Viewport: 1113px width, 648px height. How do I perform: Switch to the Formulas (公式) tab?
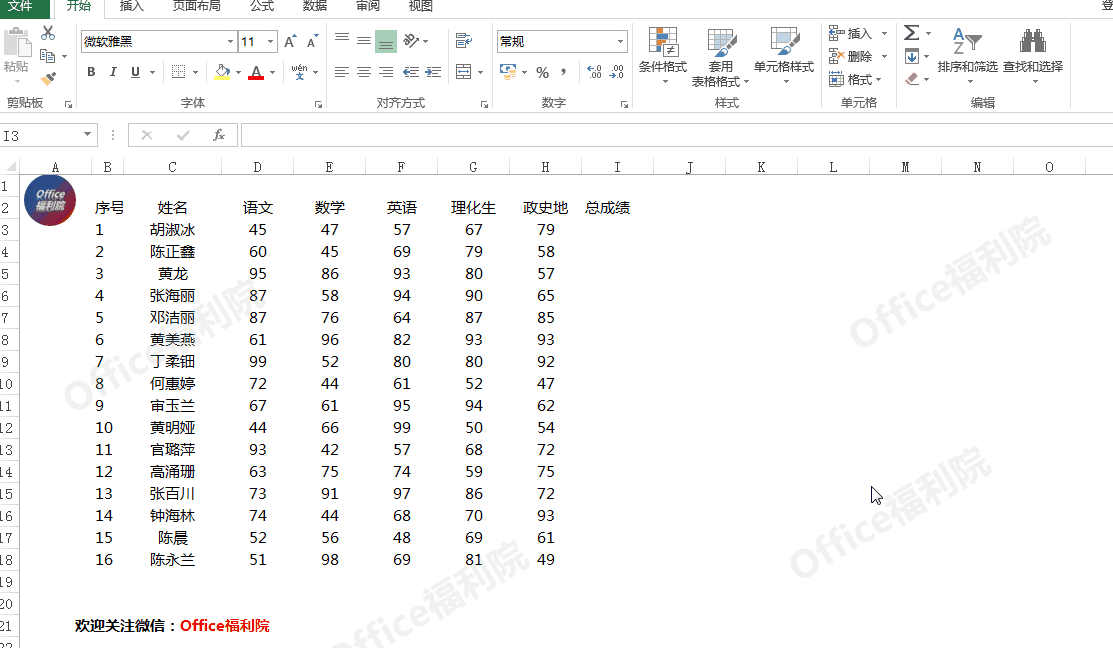click(x=262, y=6)
